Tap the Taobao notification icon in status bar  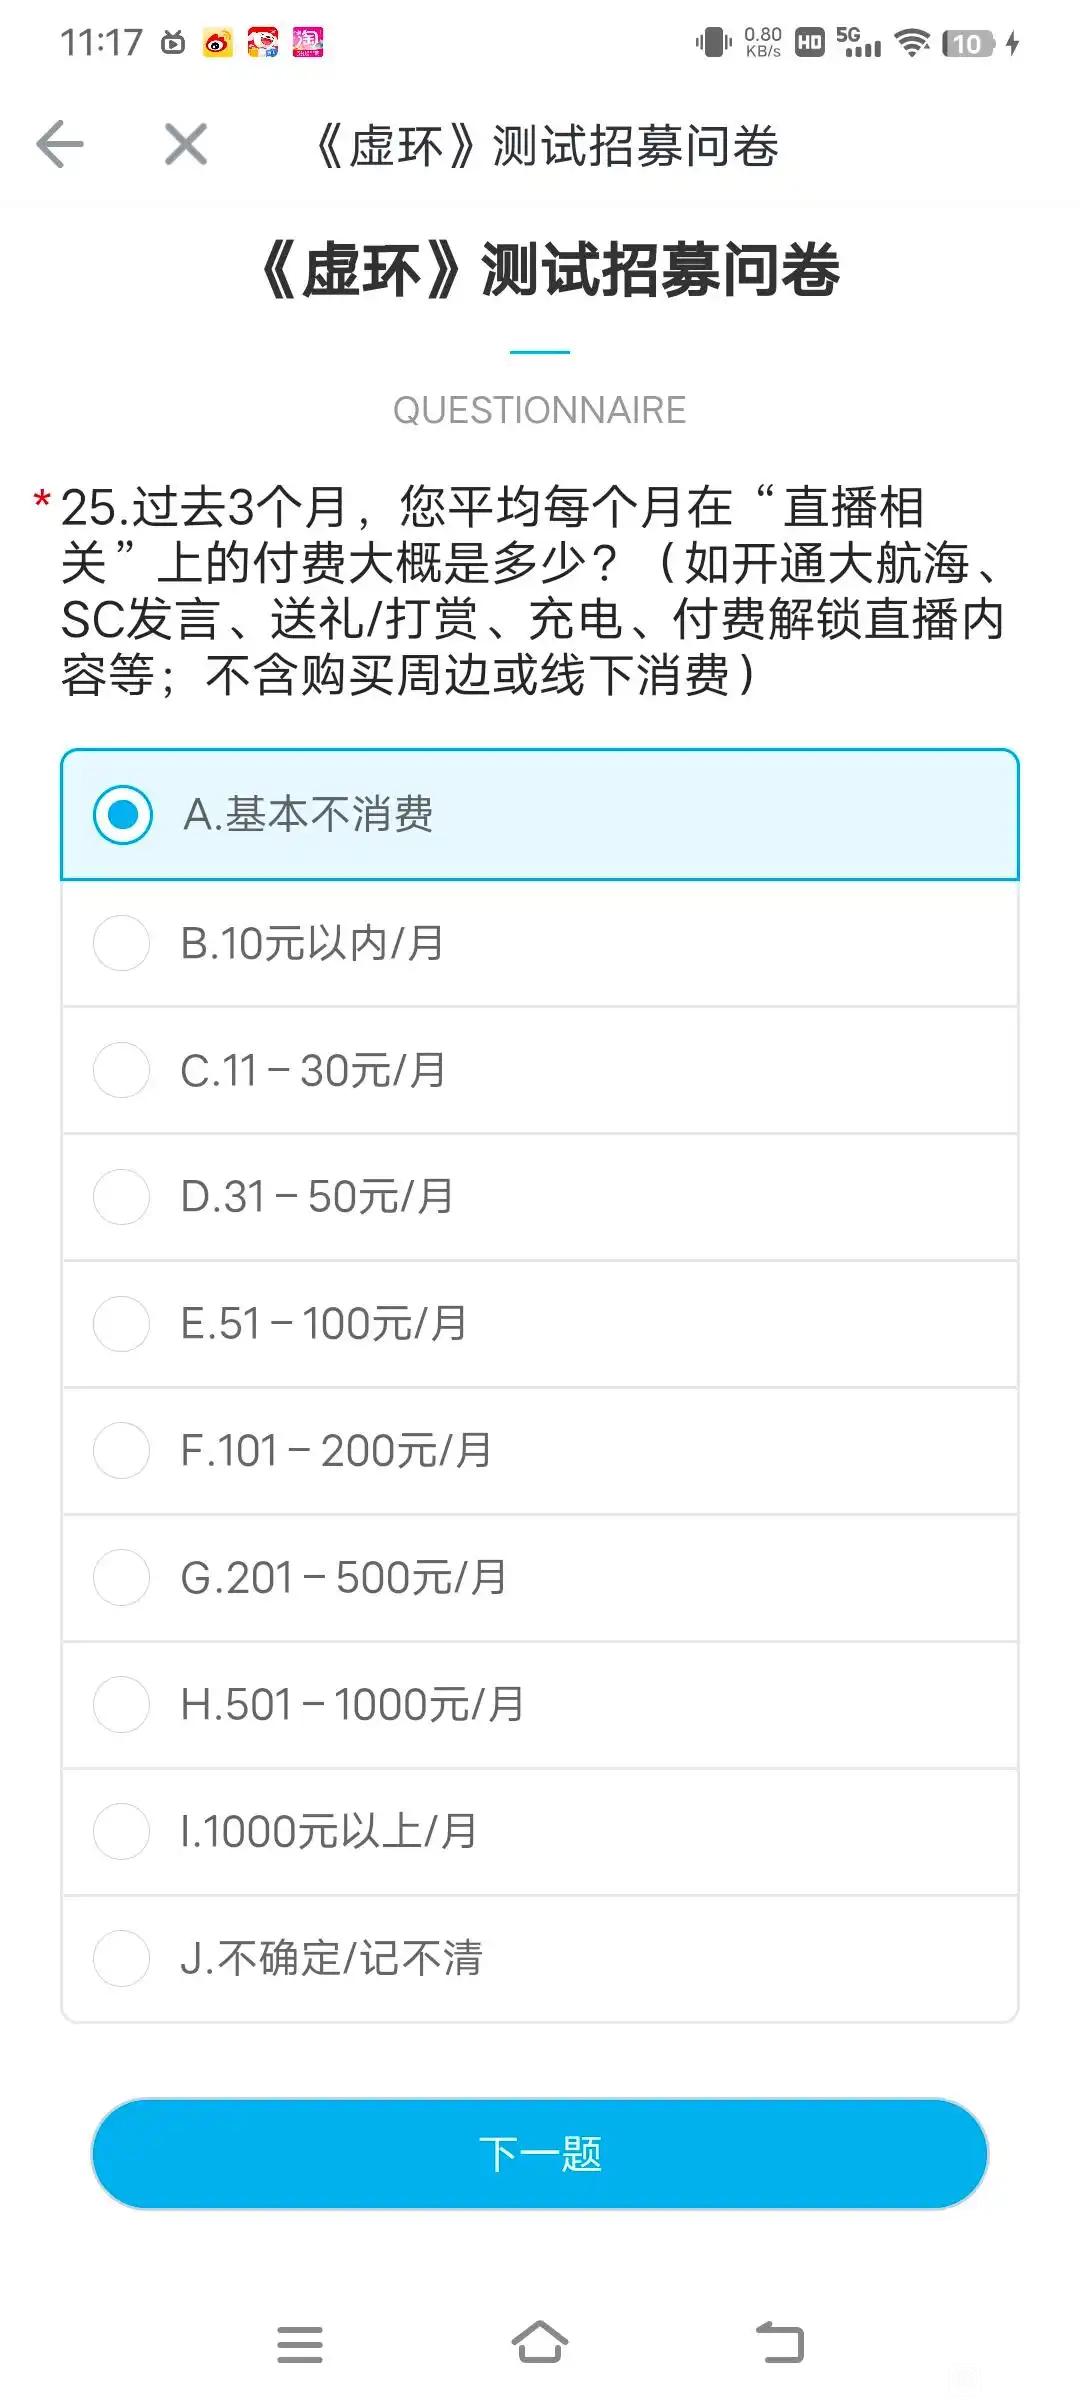point(308,42)
